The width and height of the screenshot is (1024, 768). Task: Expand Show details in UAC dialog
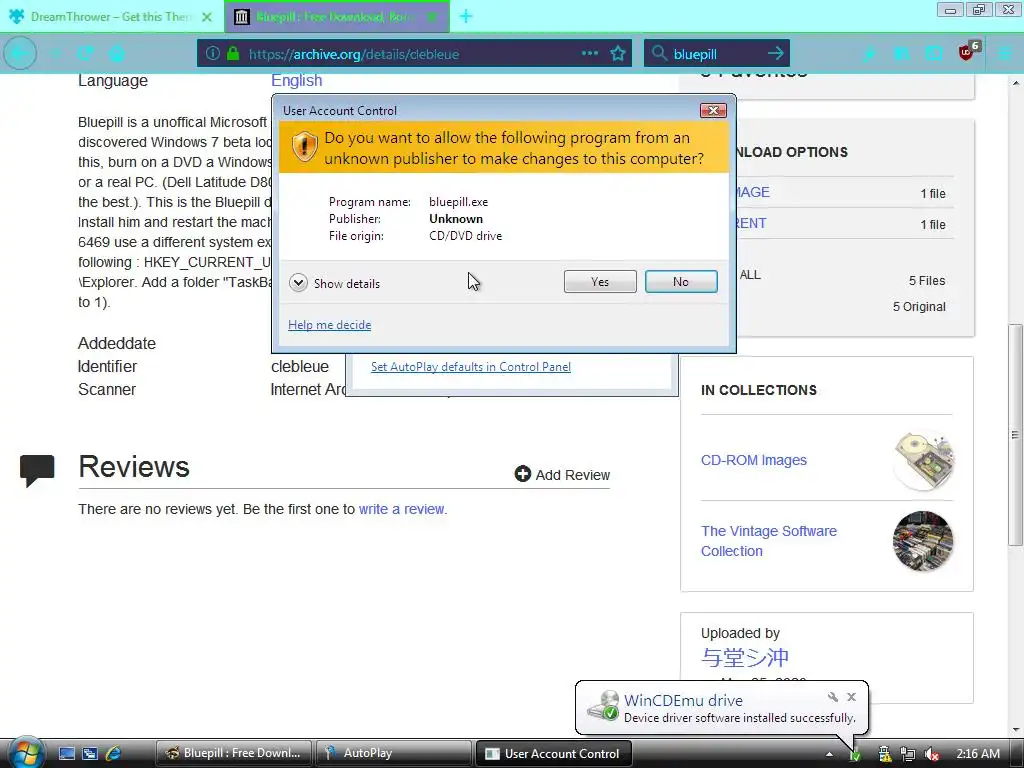334,283
